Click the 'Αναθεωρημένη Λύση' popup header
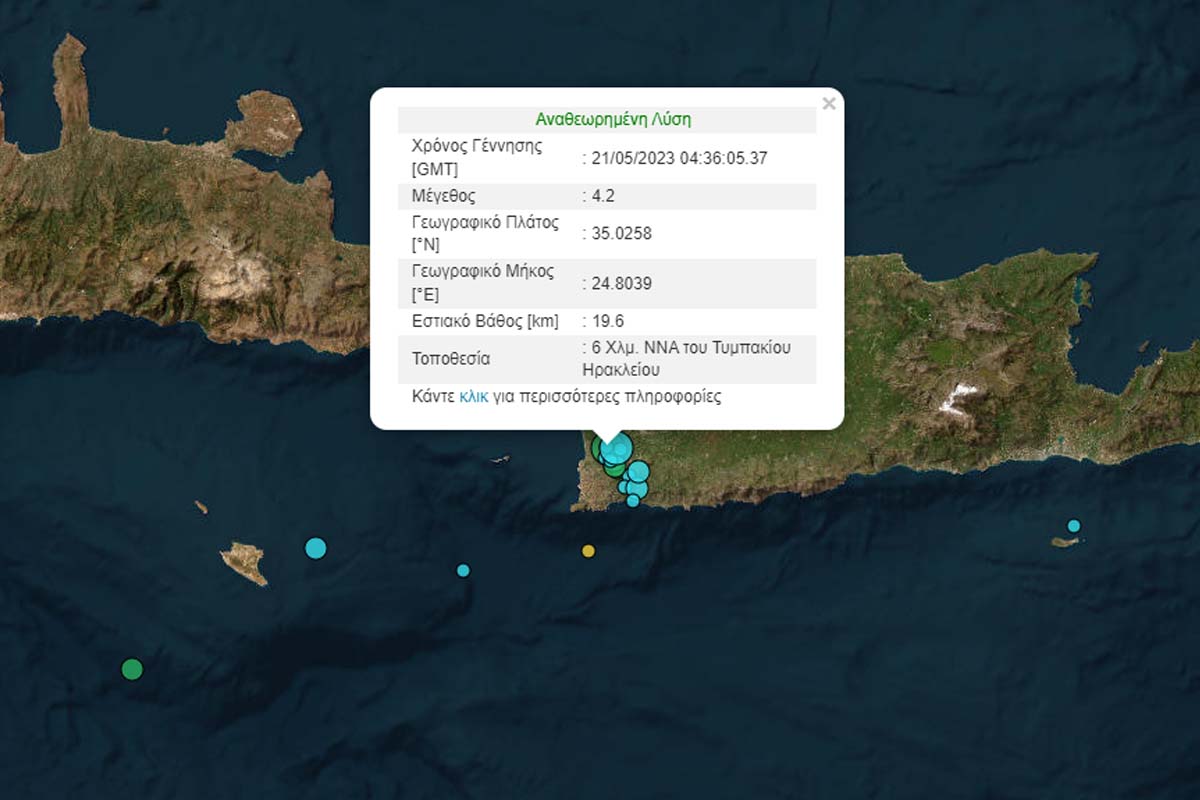Screen dimensions: 1200x800 613,120
